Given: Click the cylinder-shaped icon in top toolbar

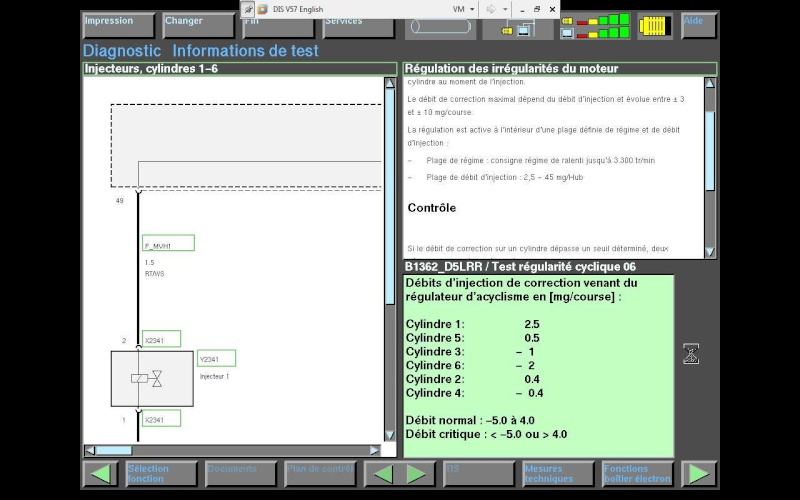Looking at the screenshot, I should [x=441, y=28].
